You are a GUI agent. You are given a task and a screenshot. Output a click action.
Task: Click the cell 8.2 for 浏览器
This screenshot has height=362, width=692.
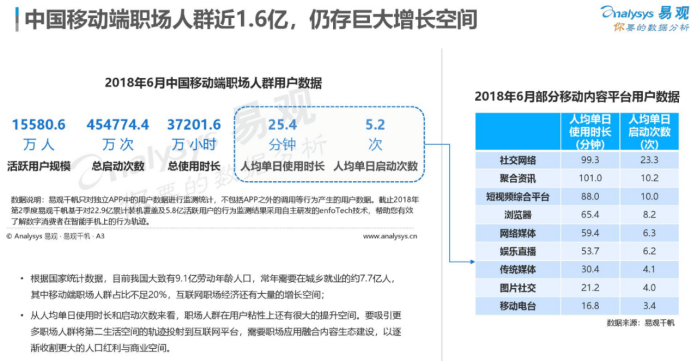[649, 215]
